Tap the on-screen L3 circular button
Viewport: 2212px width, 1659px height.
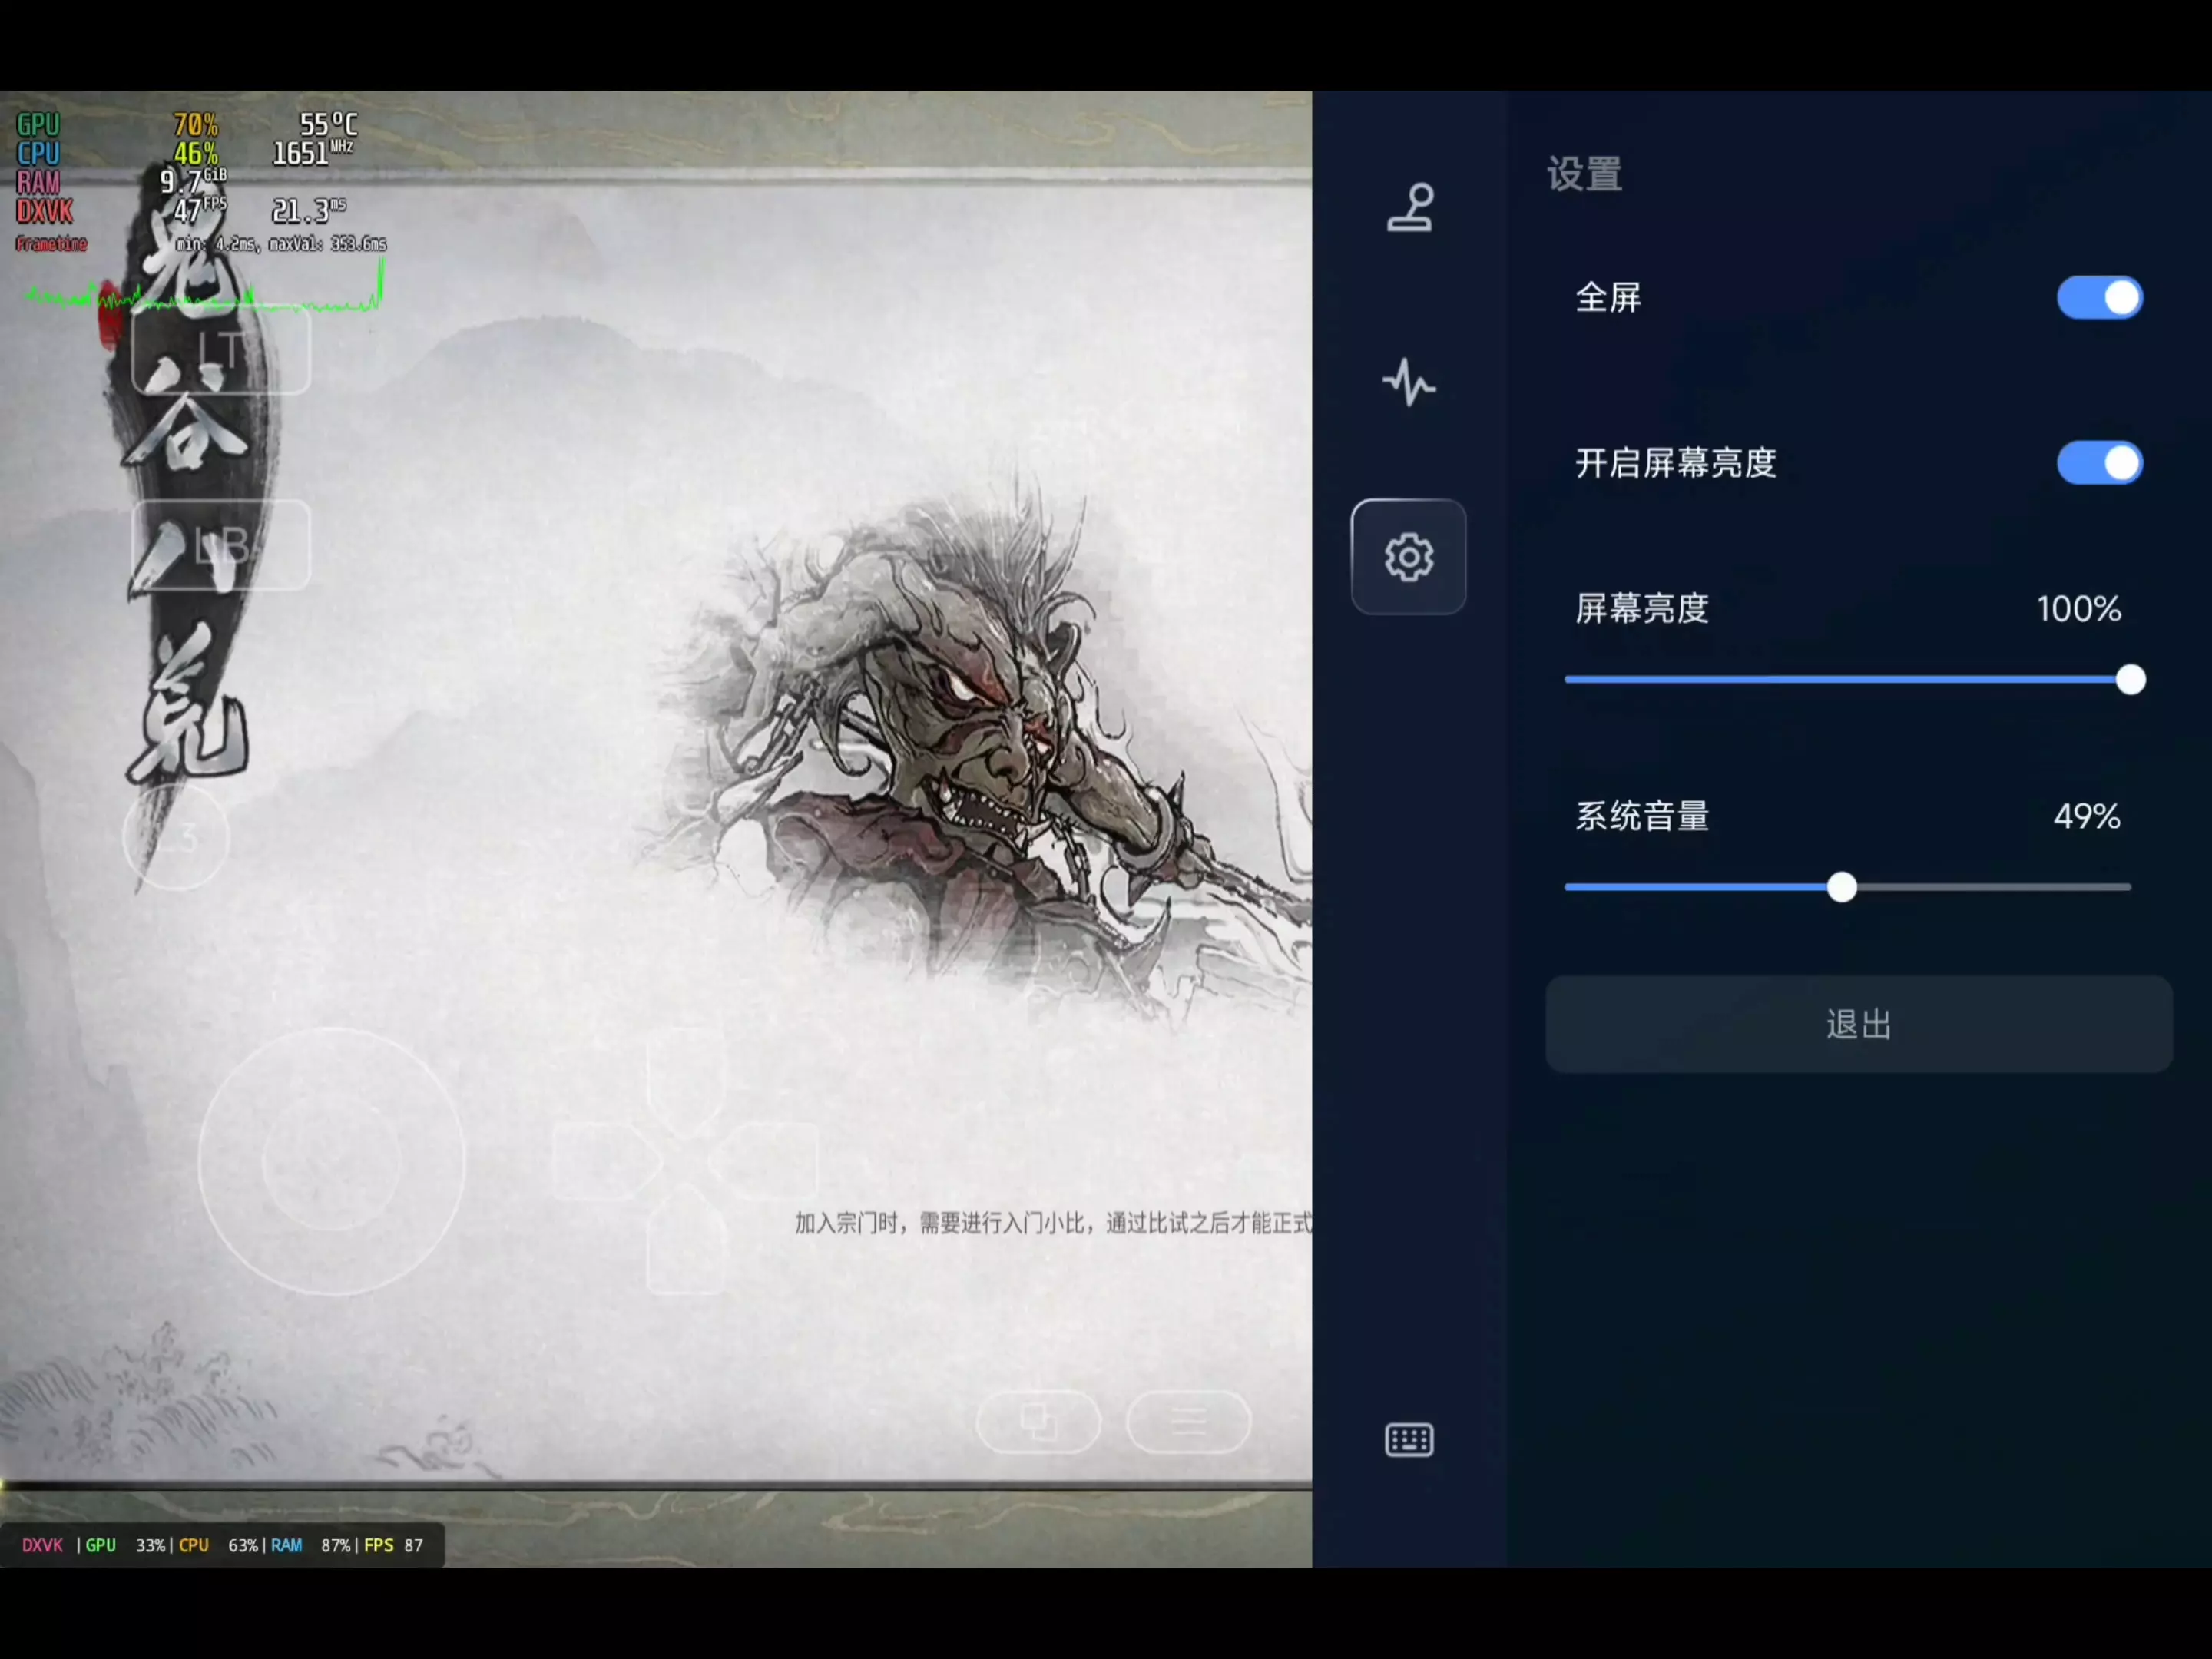176,838
